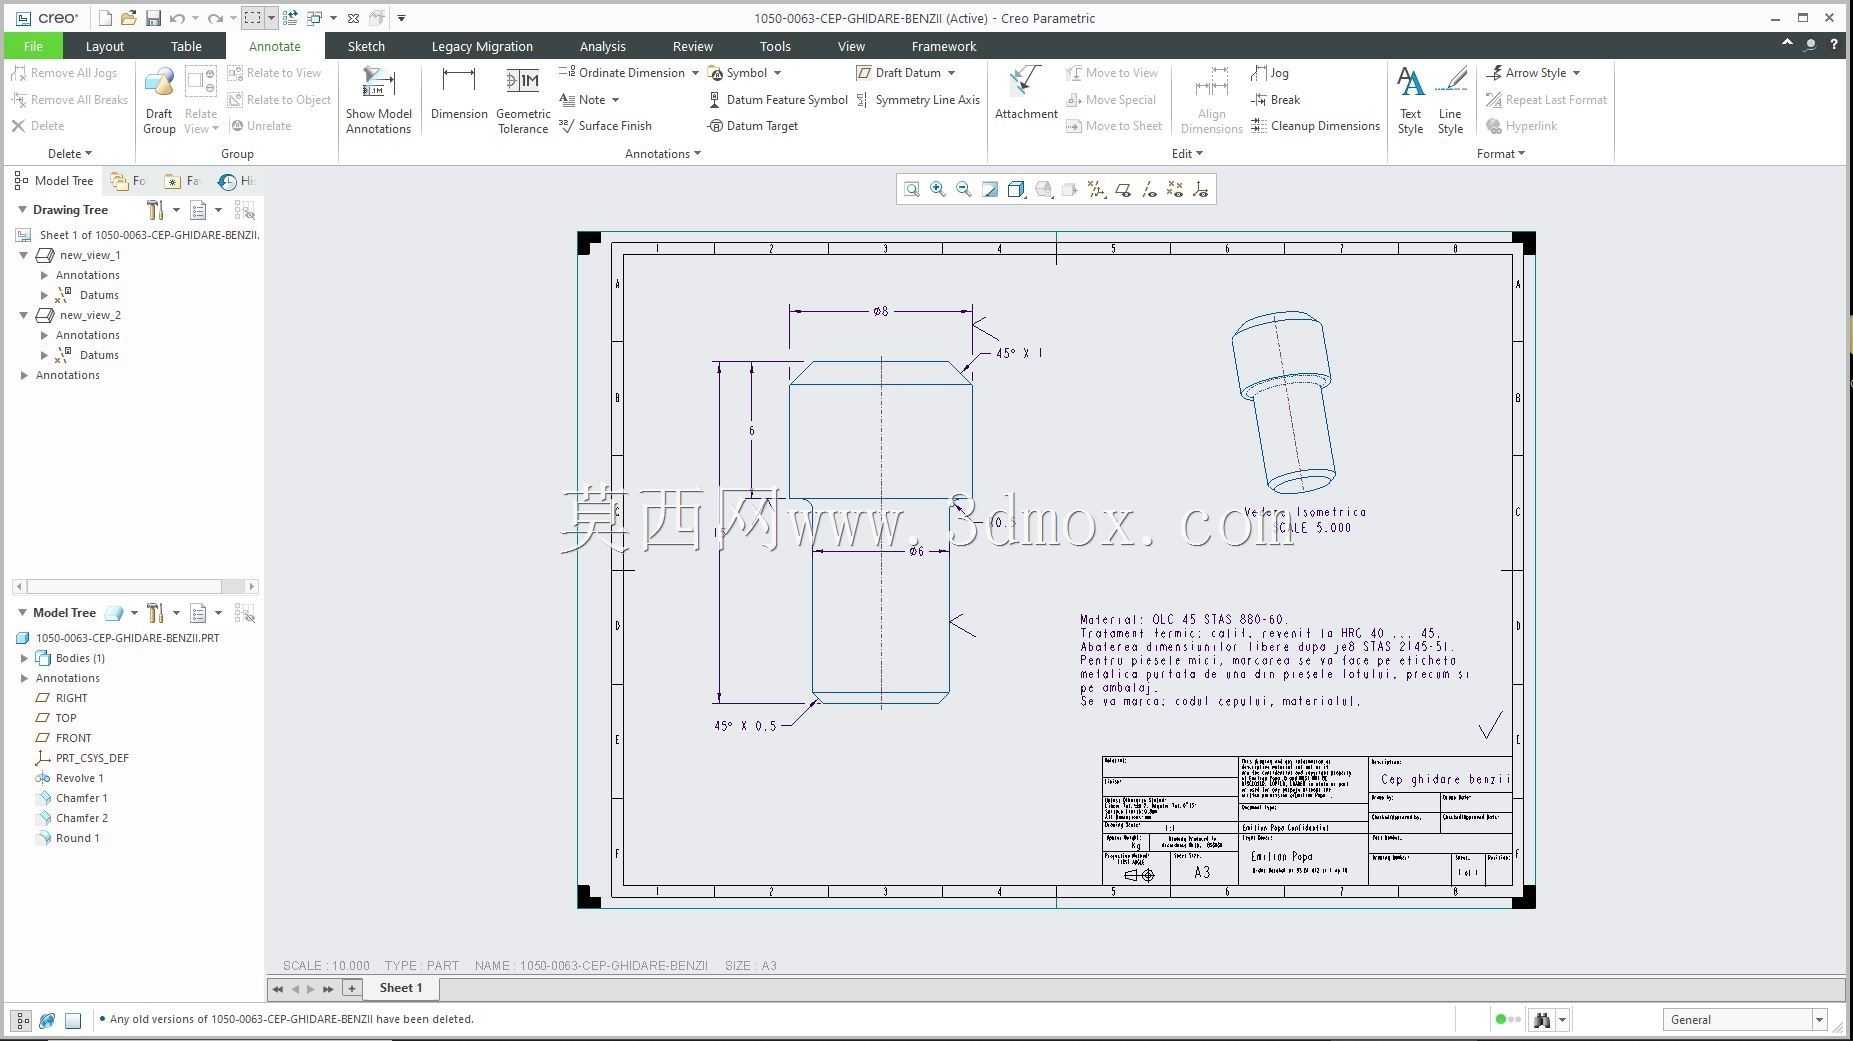Expand the Annotations group dropdown in the ribbon
The width and height of the screenshot is (1853, 1041).
663,154
